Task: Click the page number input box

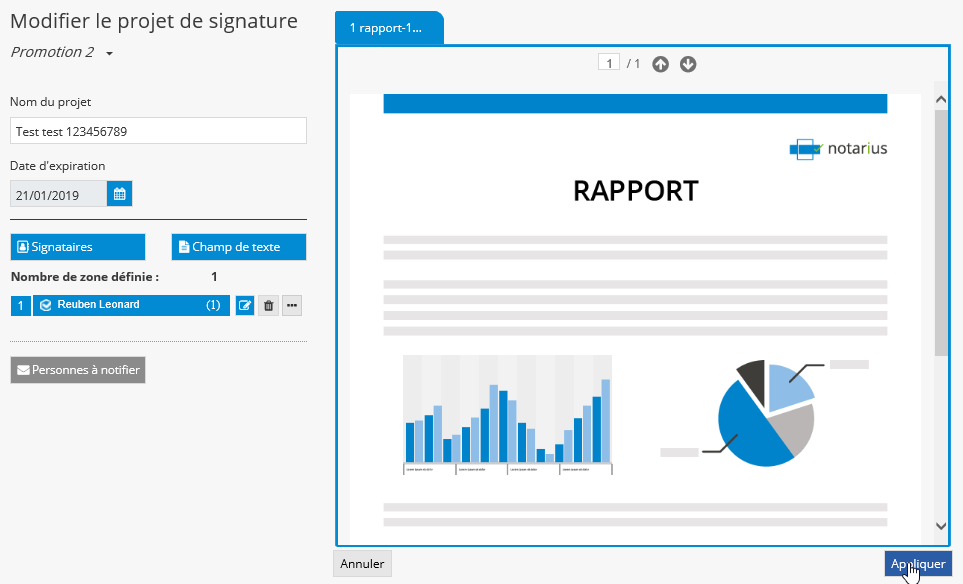Action: point(608,63)
